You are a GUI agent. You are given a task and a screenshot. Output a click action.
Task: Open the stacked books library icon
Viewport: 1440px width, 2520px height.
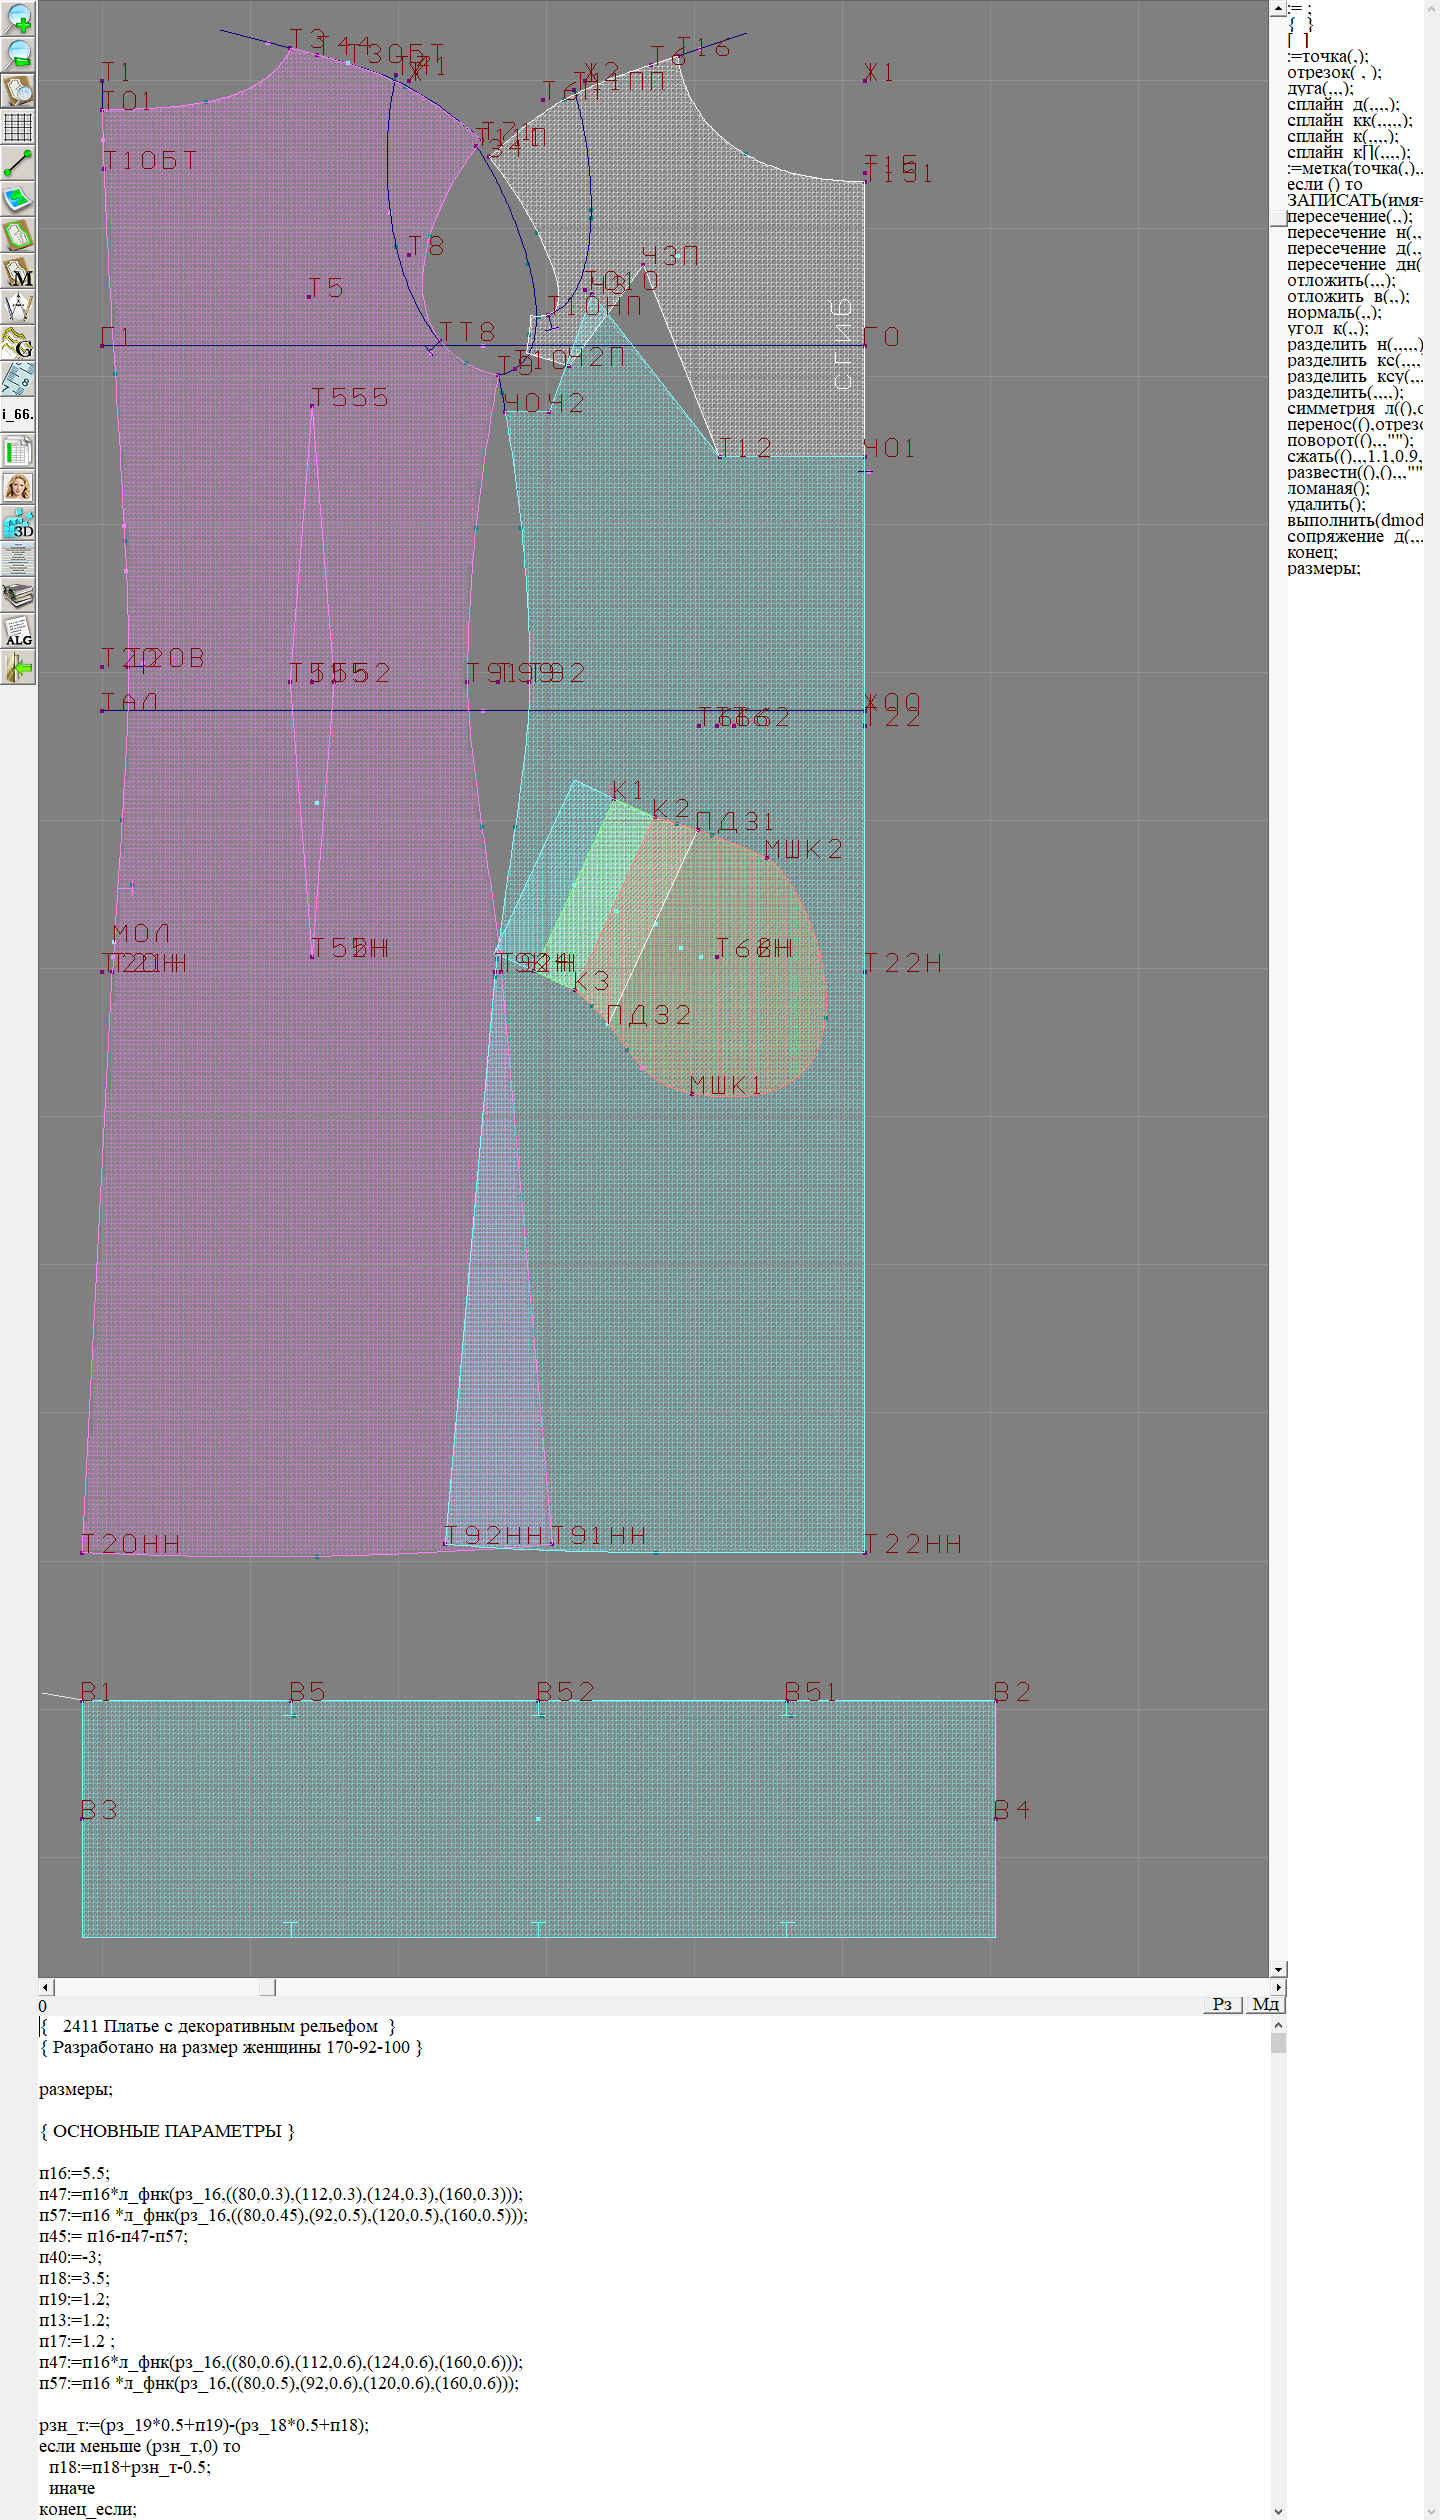(18, 596)
